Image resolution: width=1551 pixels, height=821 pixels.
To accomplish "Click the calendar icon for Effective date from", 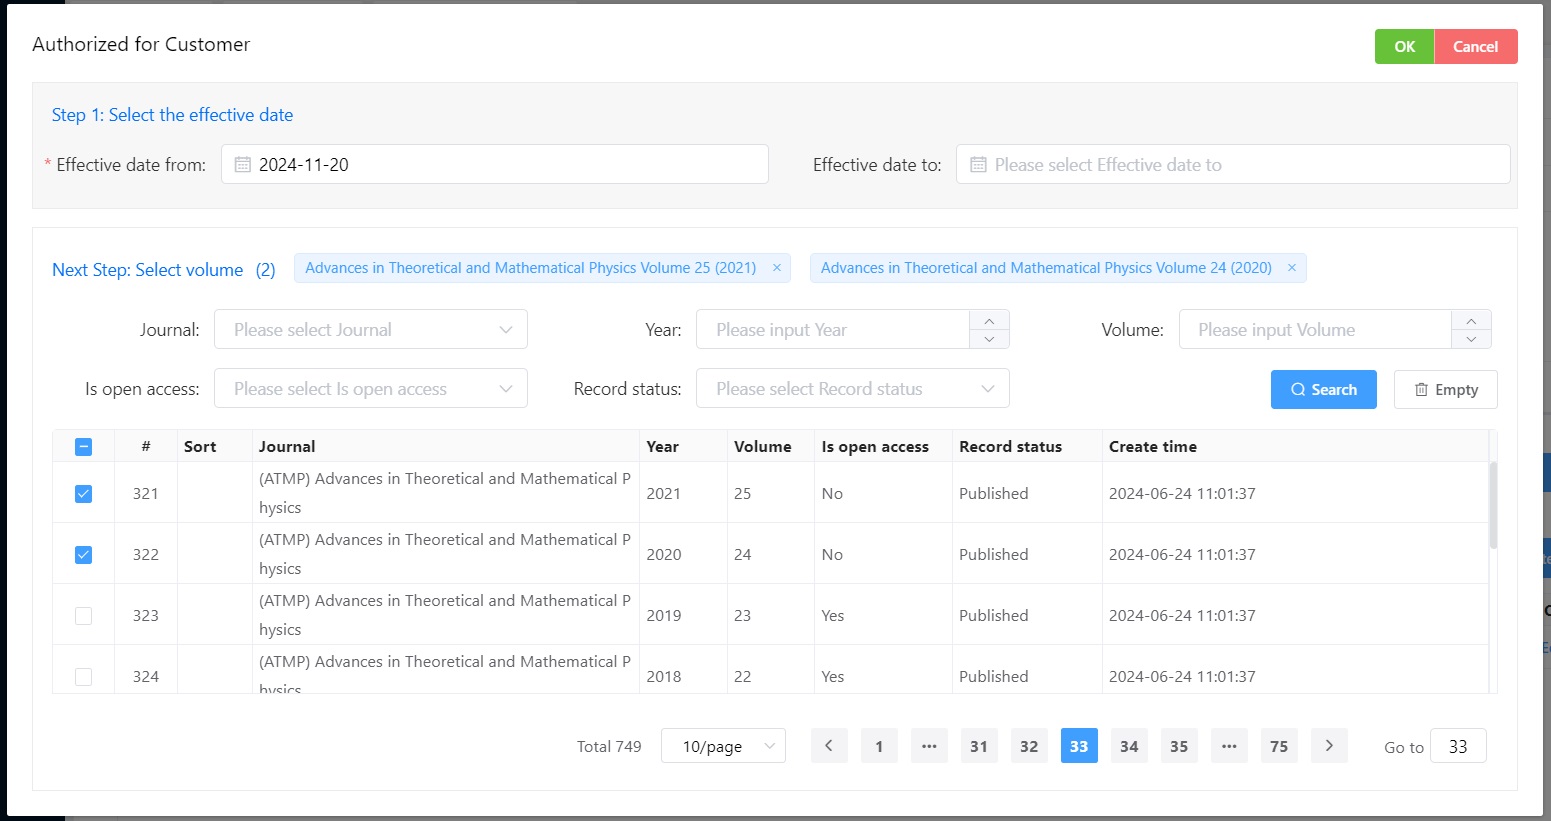I will [x=243, y=164].
